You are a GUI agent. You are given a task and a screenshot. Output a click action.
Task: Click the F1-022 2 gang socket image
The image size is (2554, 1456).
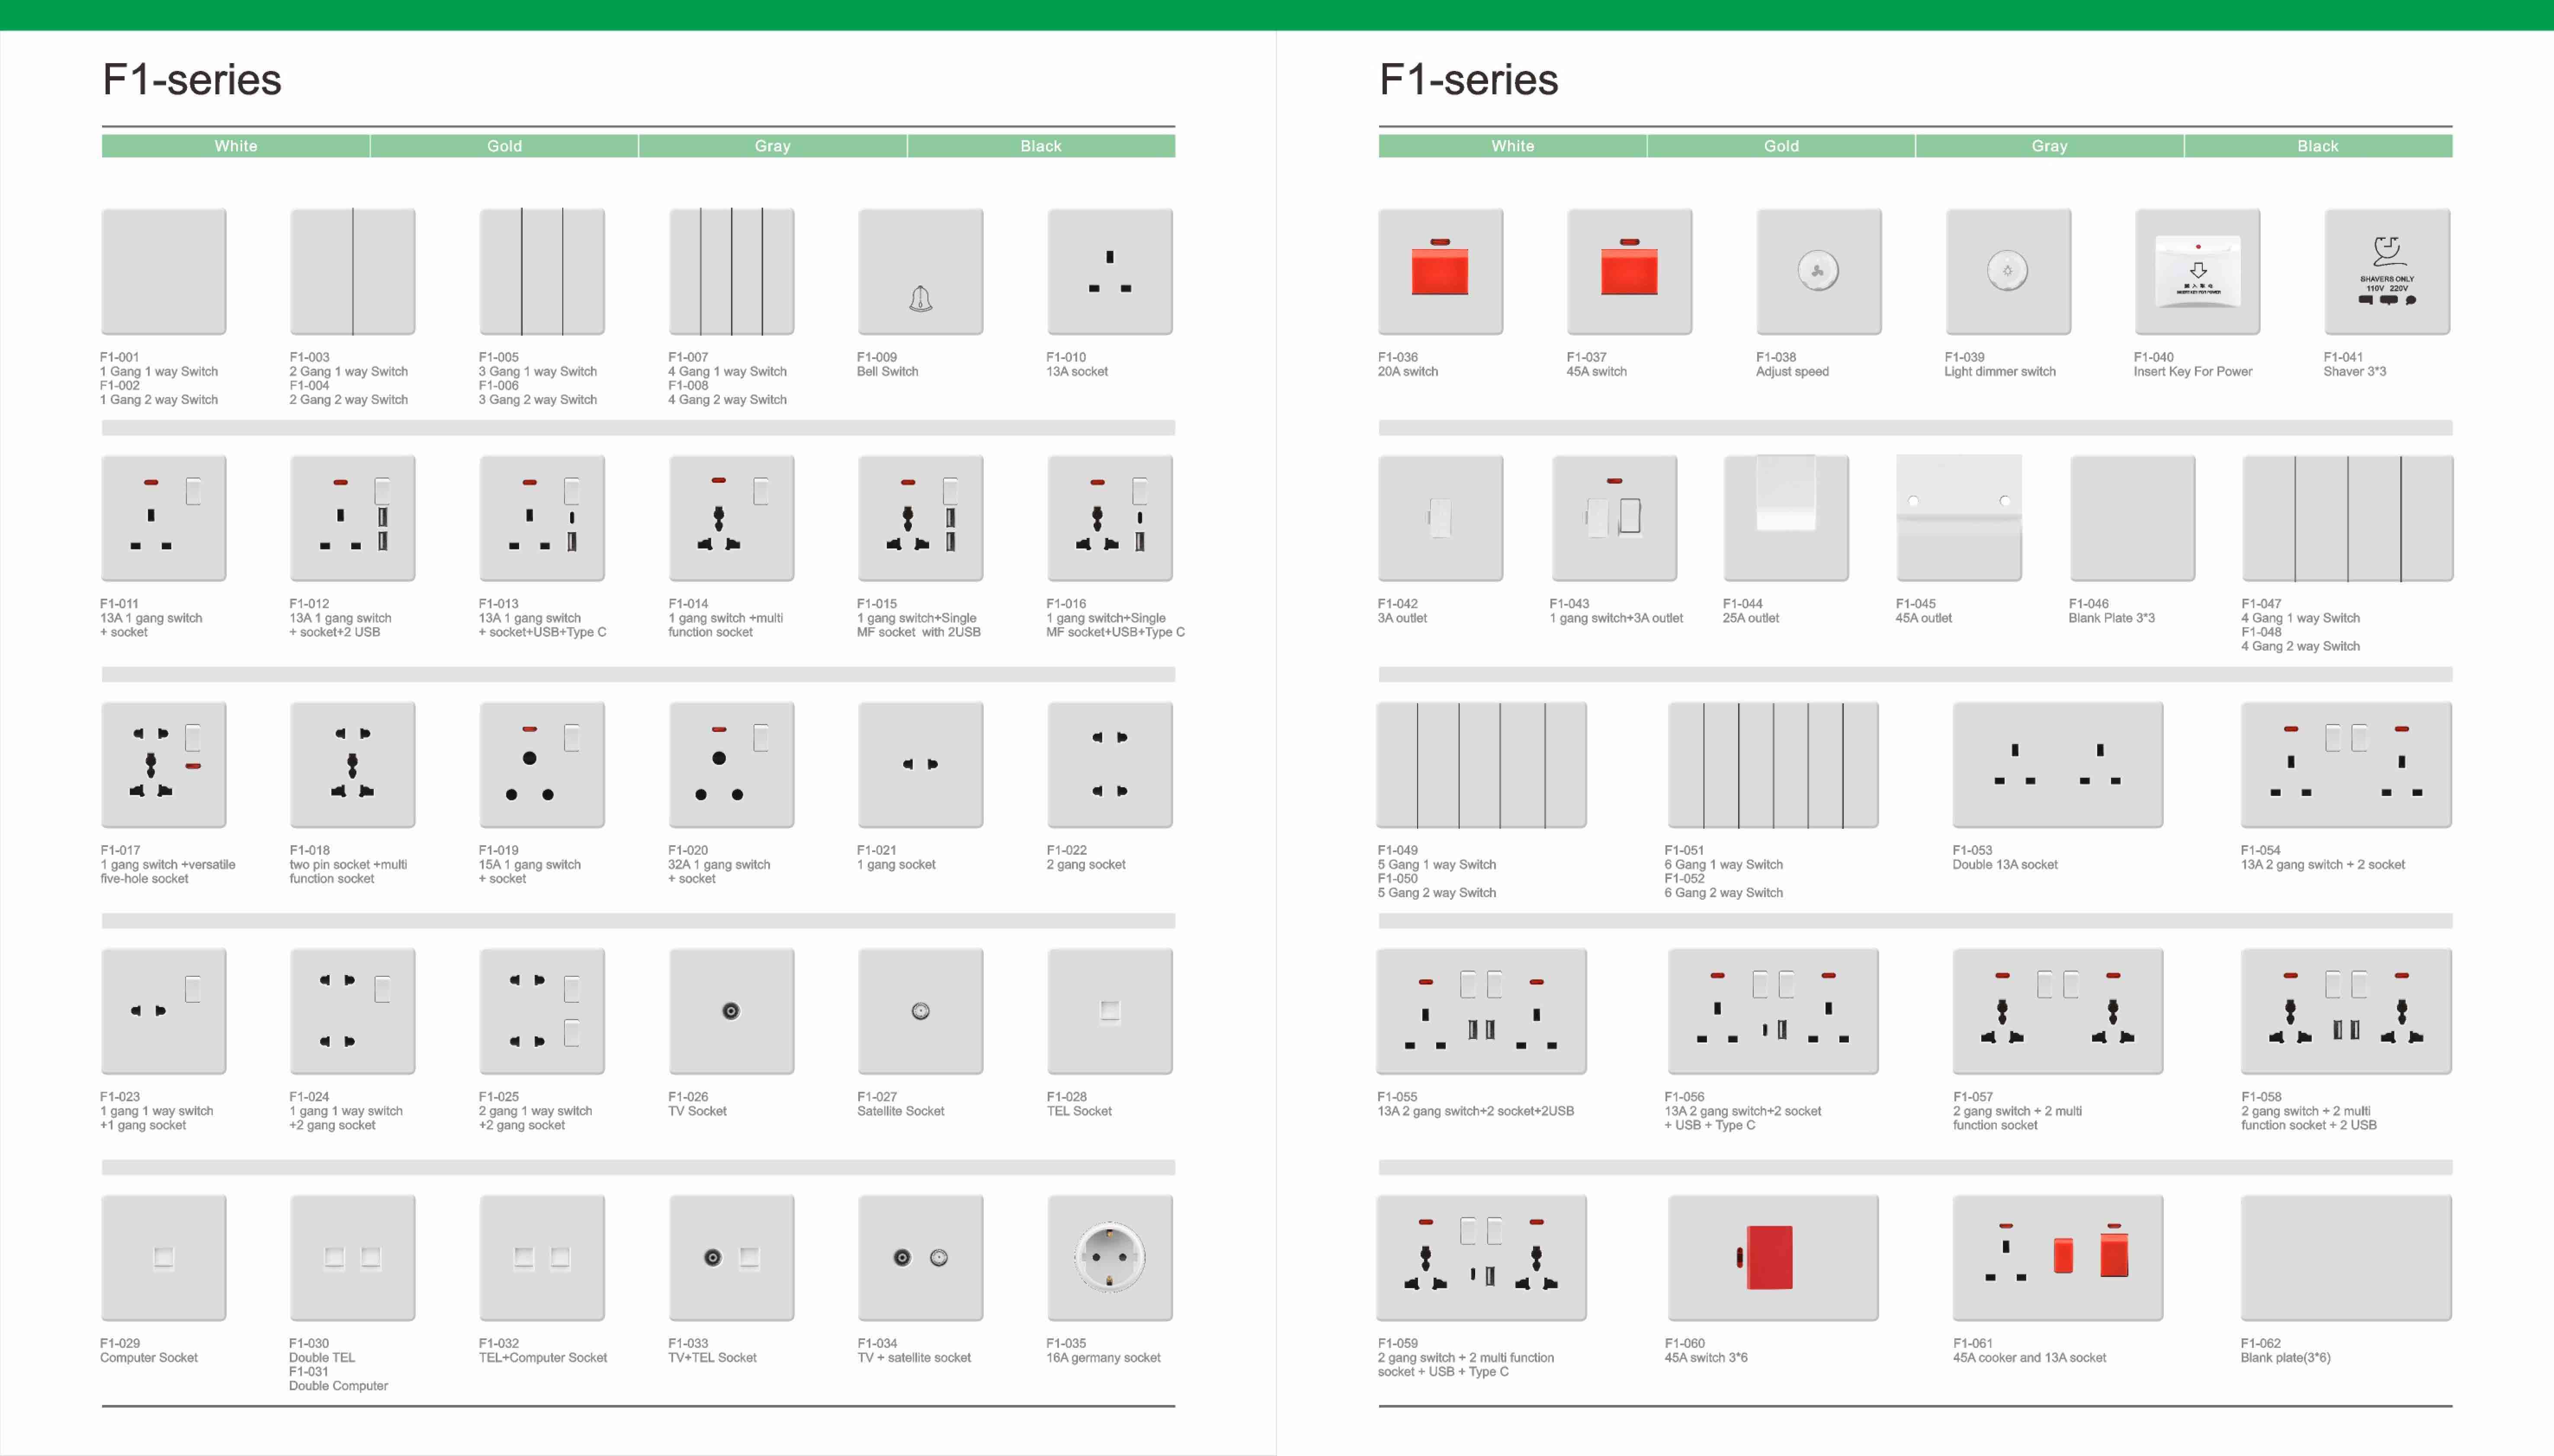[x=1109, y=765]
